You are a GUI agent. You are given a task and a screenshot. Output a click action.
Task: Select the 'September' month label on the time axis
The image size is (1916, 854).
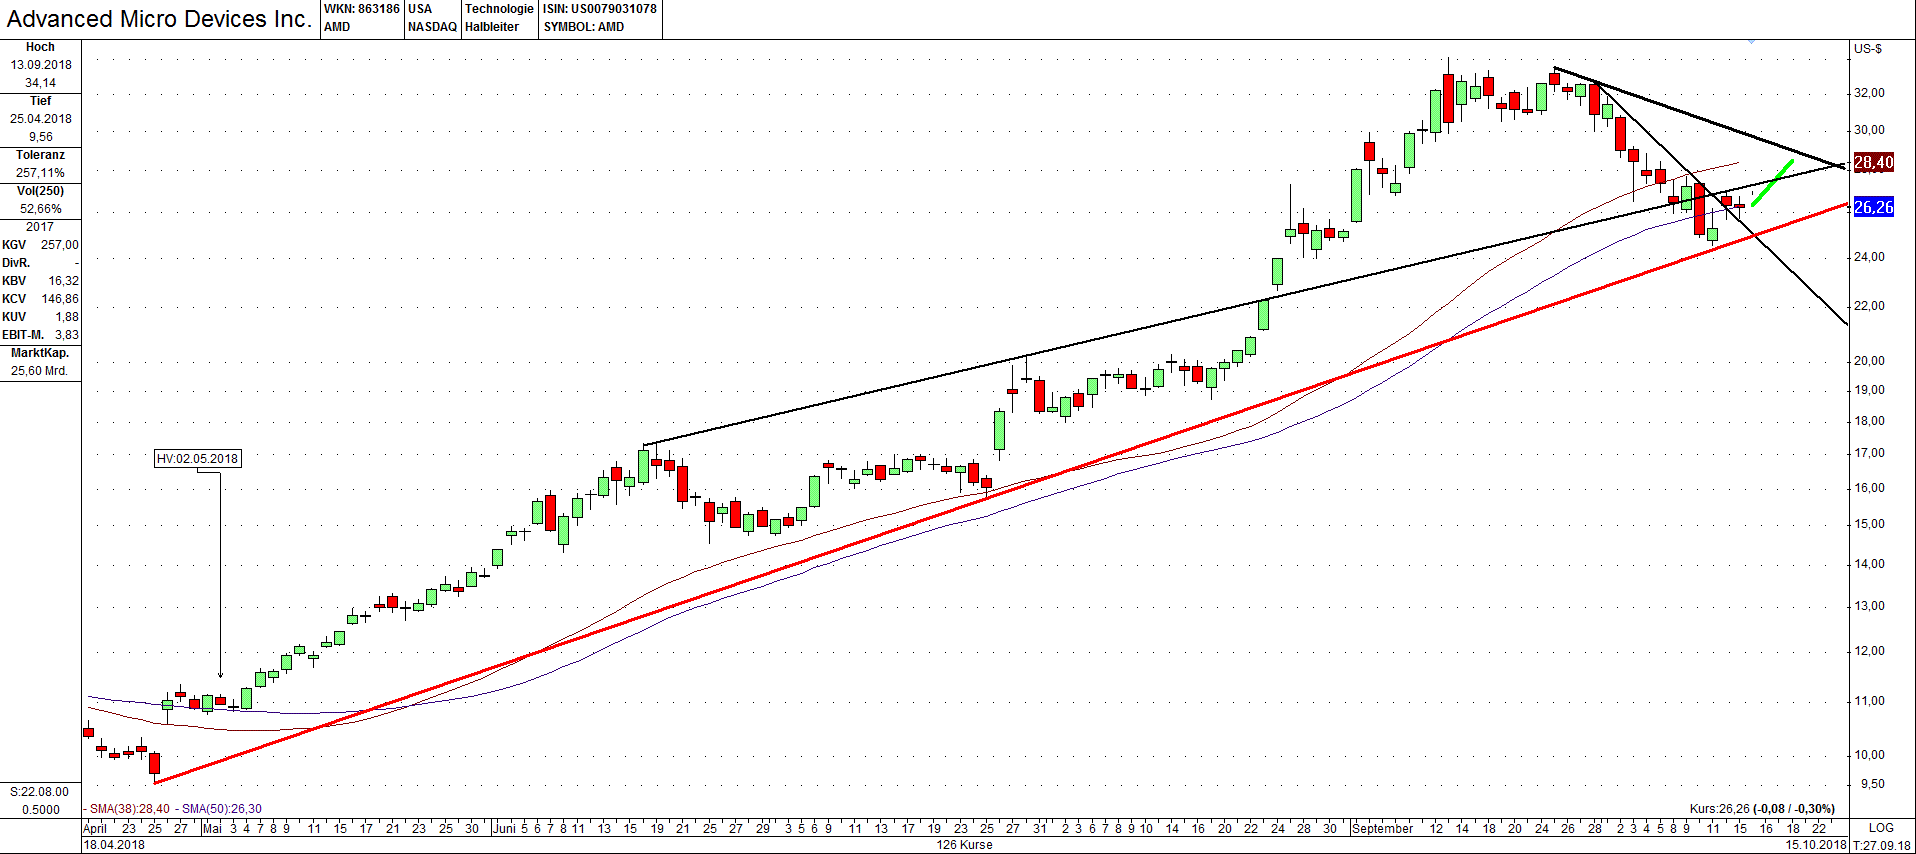pyautogui.click(x=1383, y=828)
